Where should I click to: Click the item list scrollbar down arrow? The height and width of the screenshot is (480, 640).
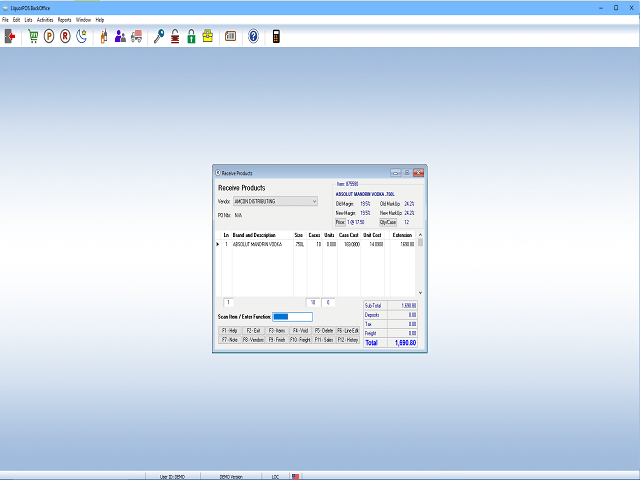coord(420,293)
